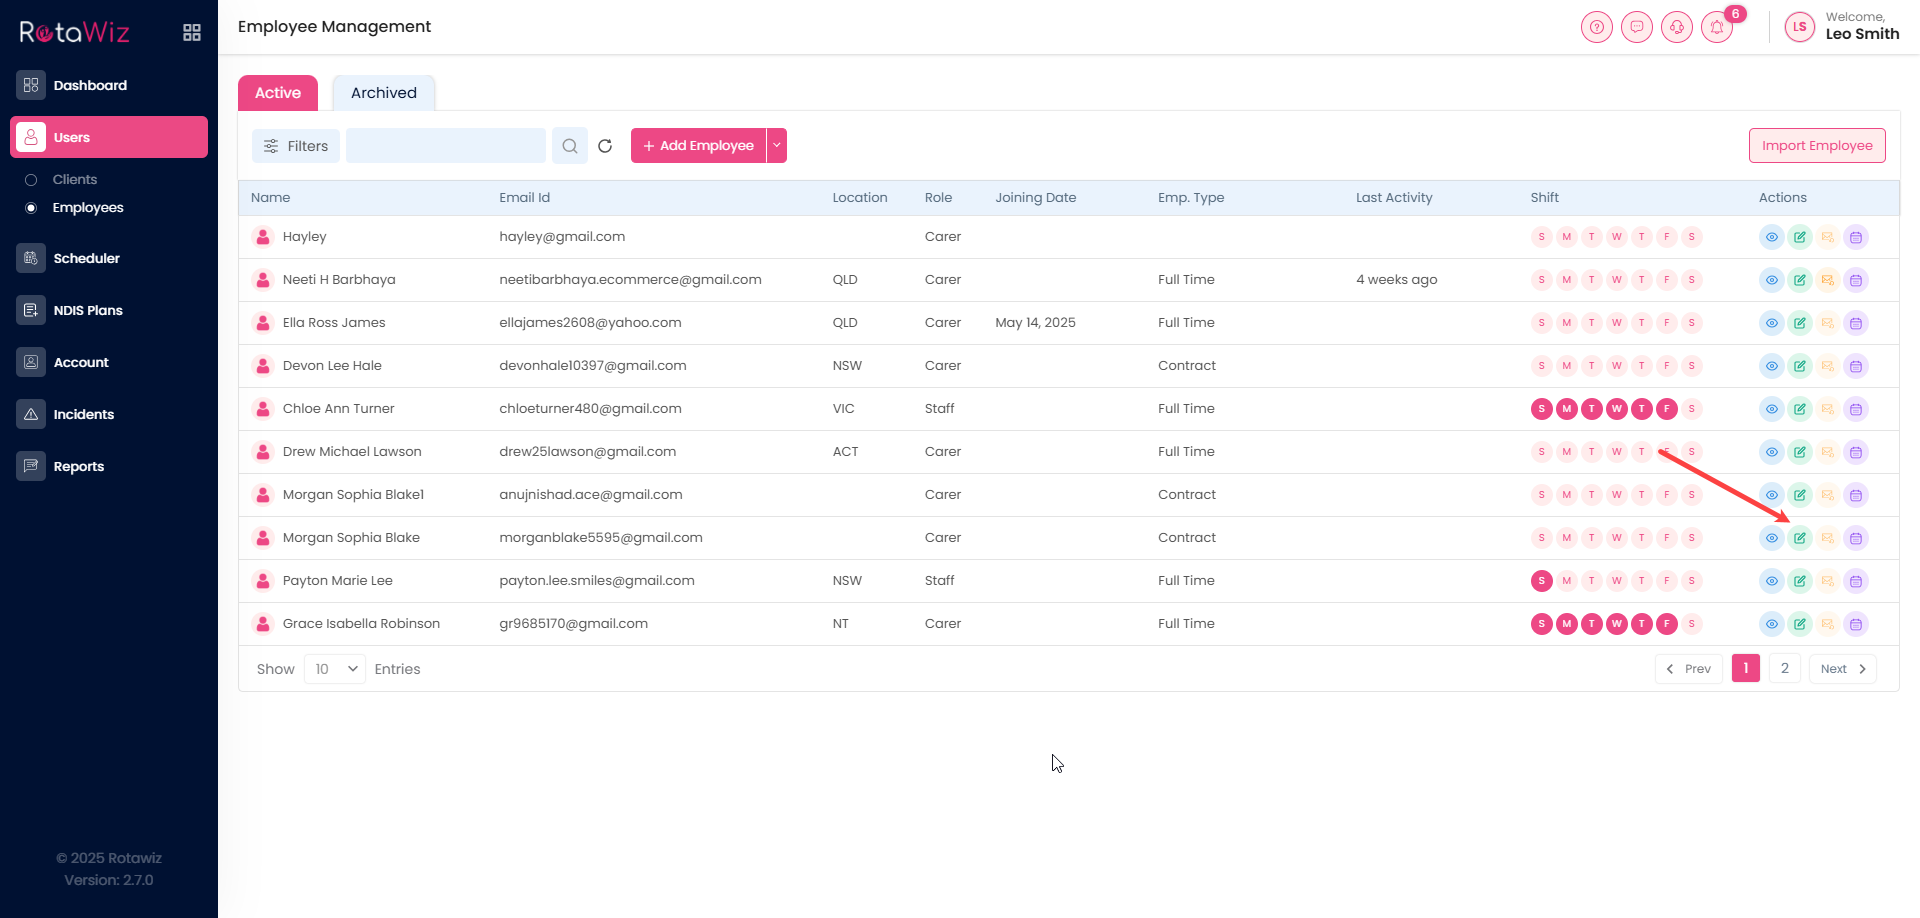The width and height of the screenshot is (1920, 918).
Task: Click the edit icon for Morgan Sophia Blake
Action: 1799,538
